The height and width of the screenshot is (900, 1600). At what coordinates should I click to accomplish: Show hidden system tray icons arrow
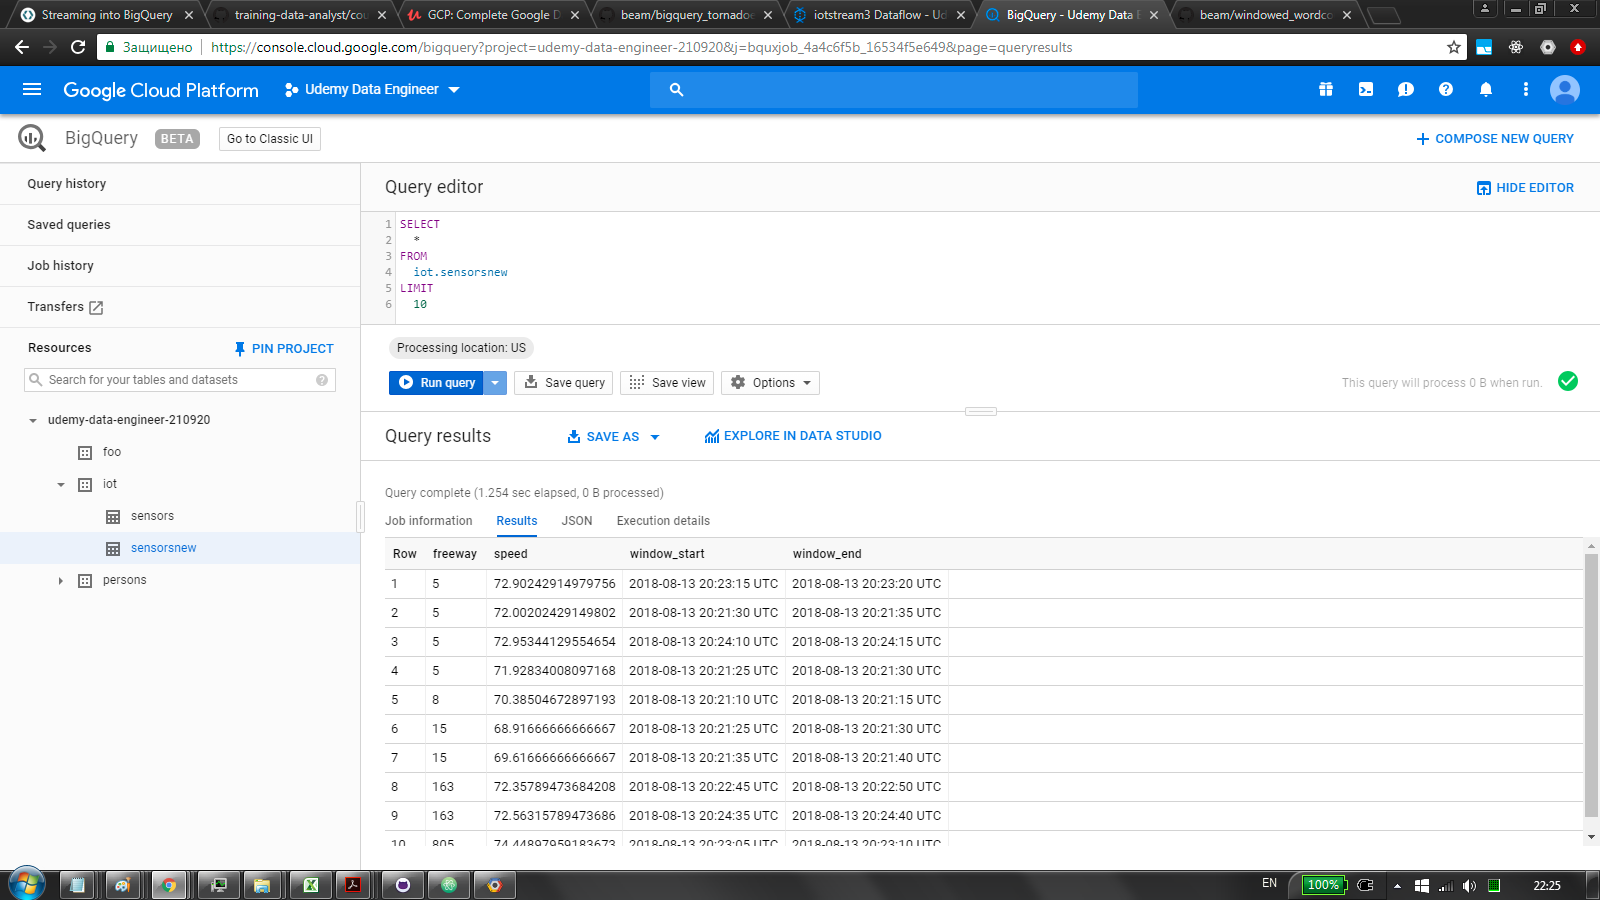coord(1397,886)
